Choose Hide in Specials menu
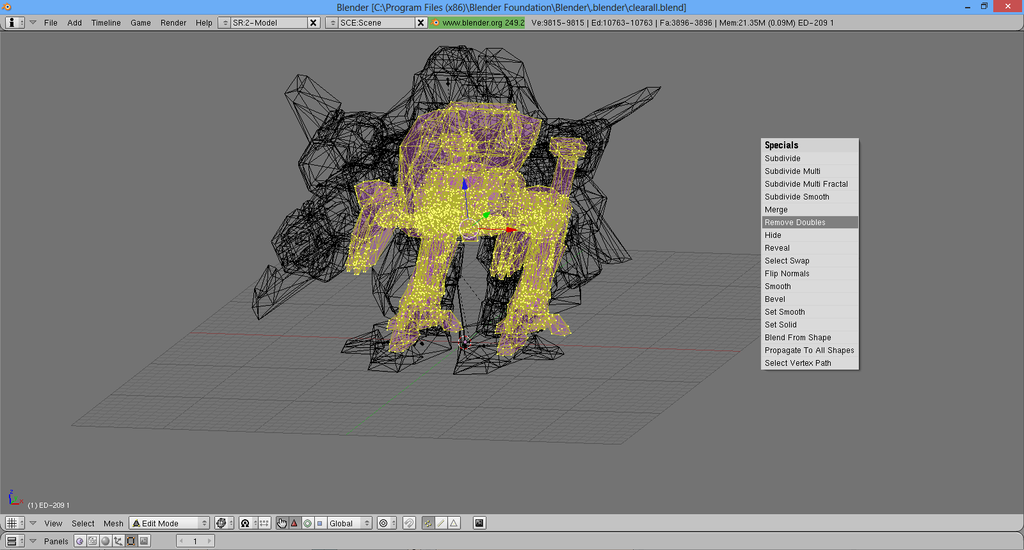Screen dimensions: 1024x550 [810, 235]
